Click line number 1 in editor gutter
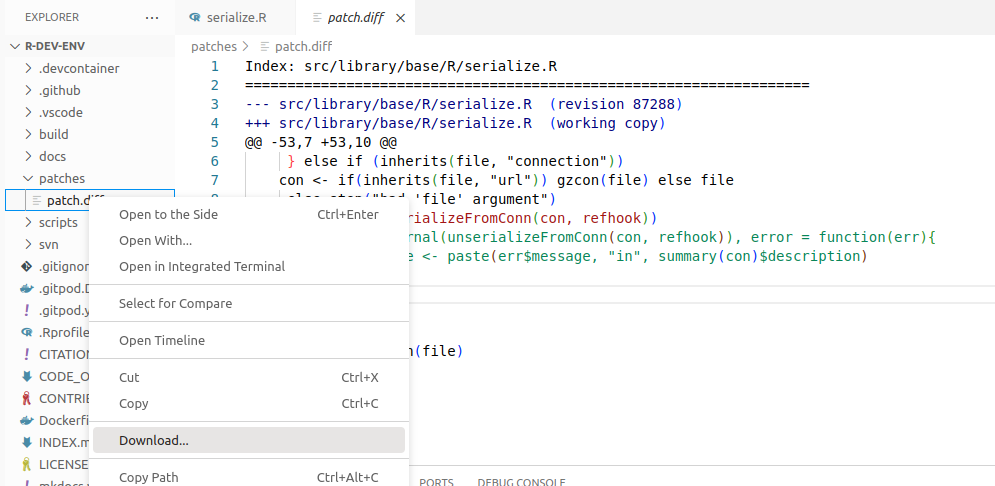Image resolution: width=995 pixels, height=486 pixels. pos(214,67)
